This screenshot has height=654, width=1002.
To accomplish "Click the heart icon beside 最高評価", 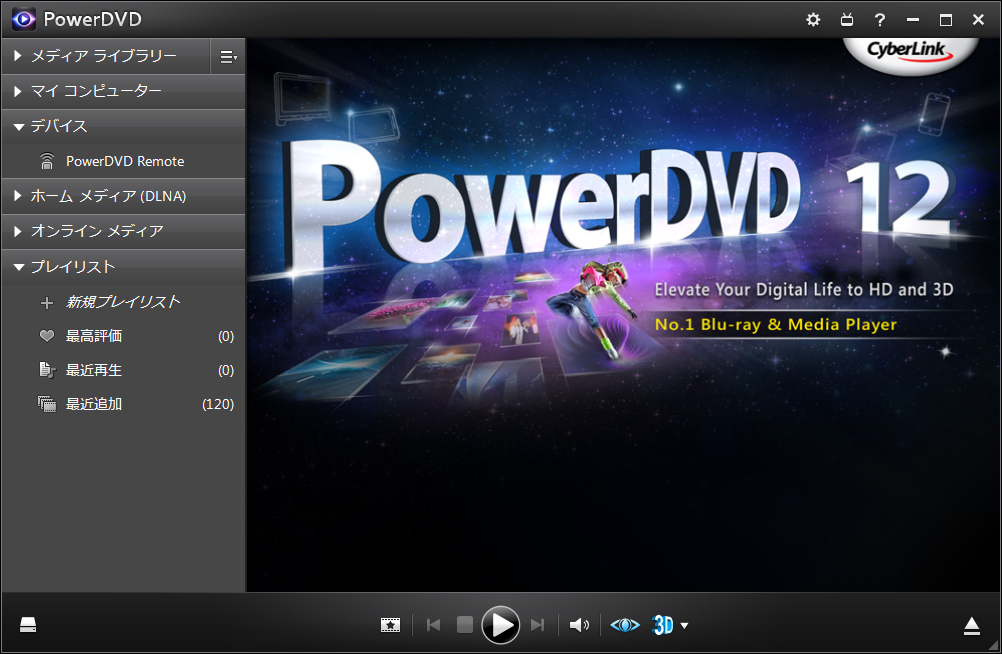I will [x=46, y=336].
